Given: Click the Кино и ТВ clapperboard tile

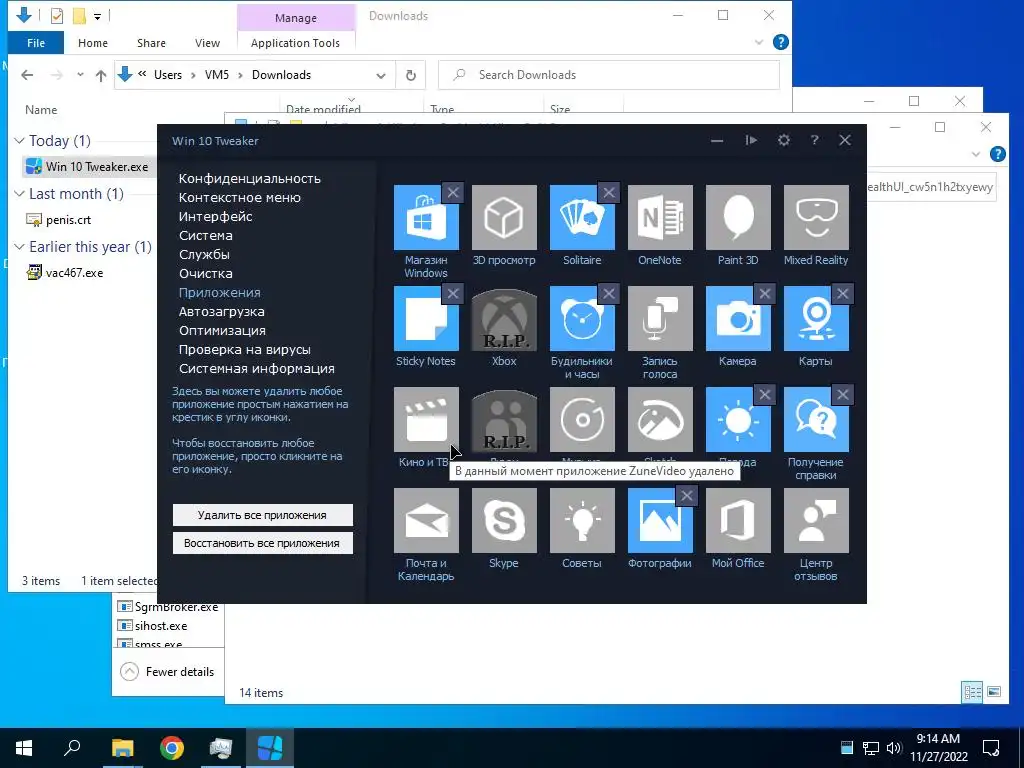Looking at the screenshot, I should [426, 419].
